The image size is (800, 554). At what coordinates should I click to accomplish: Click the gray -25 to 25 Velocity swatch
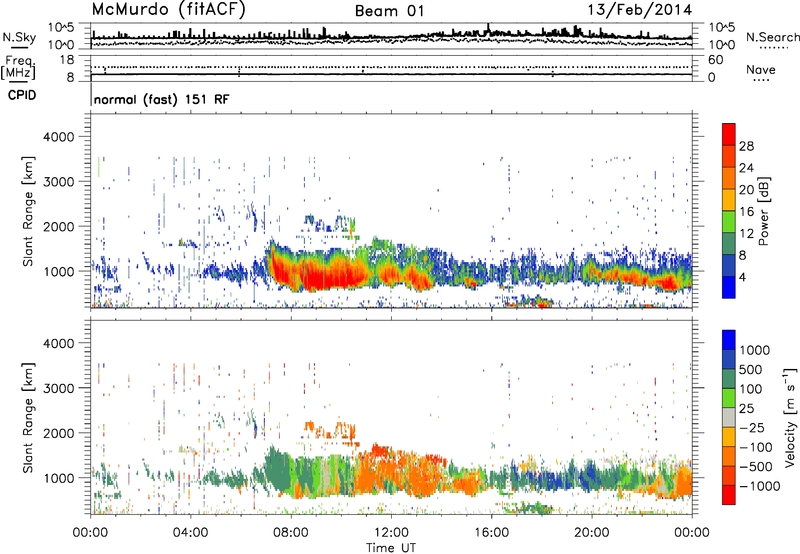tap(729, 417)
